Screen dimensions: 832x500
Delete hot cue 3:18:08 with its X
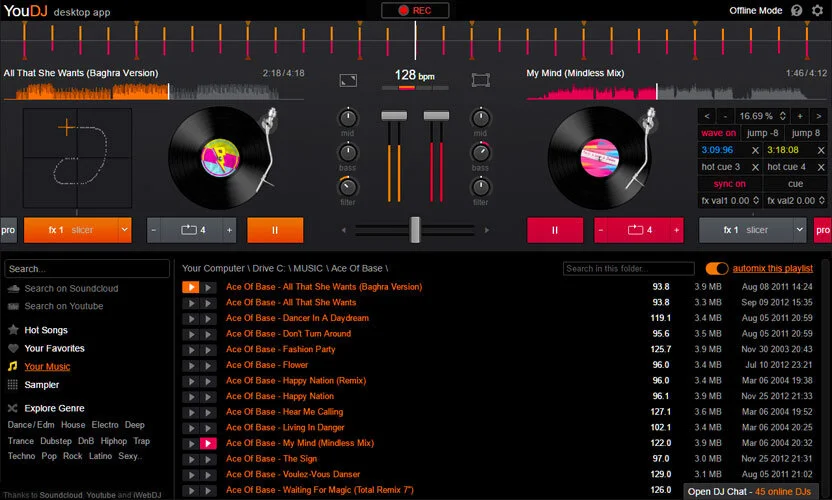point(821,150)
